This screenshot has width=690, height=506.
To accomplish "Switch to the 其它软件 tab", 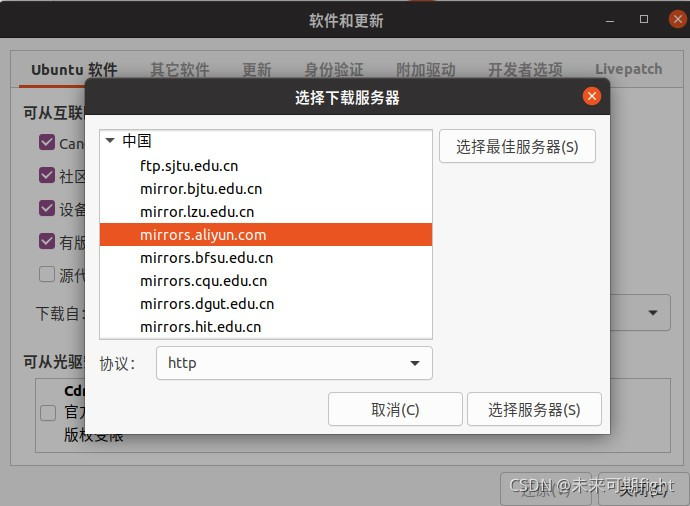I will tap(180, 70).
